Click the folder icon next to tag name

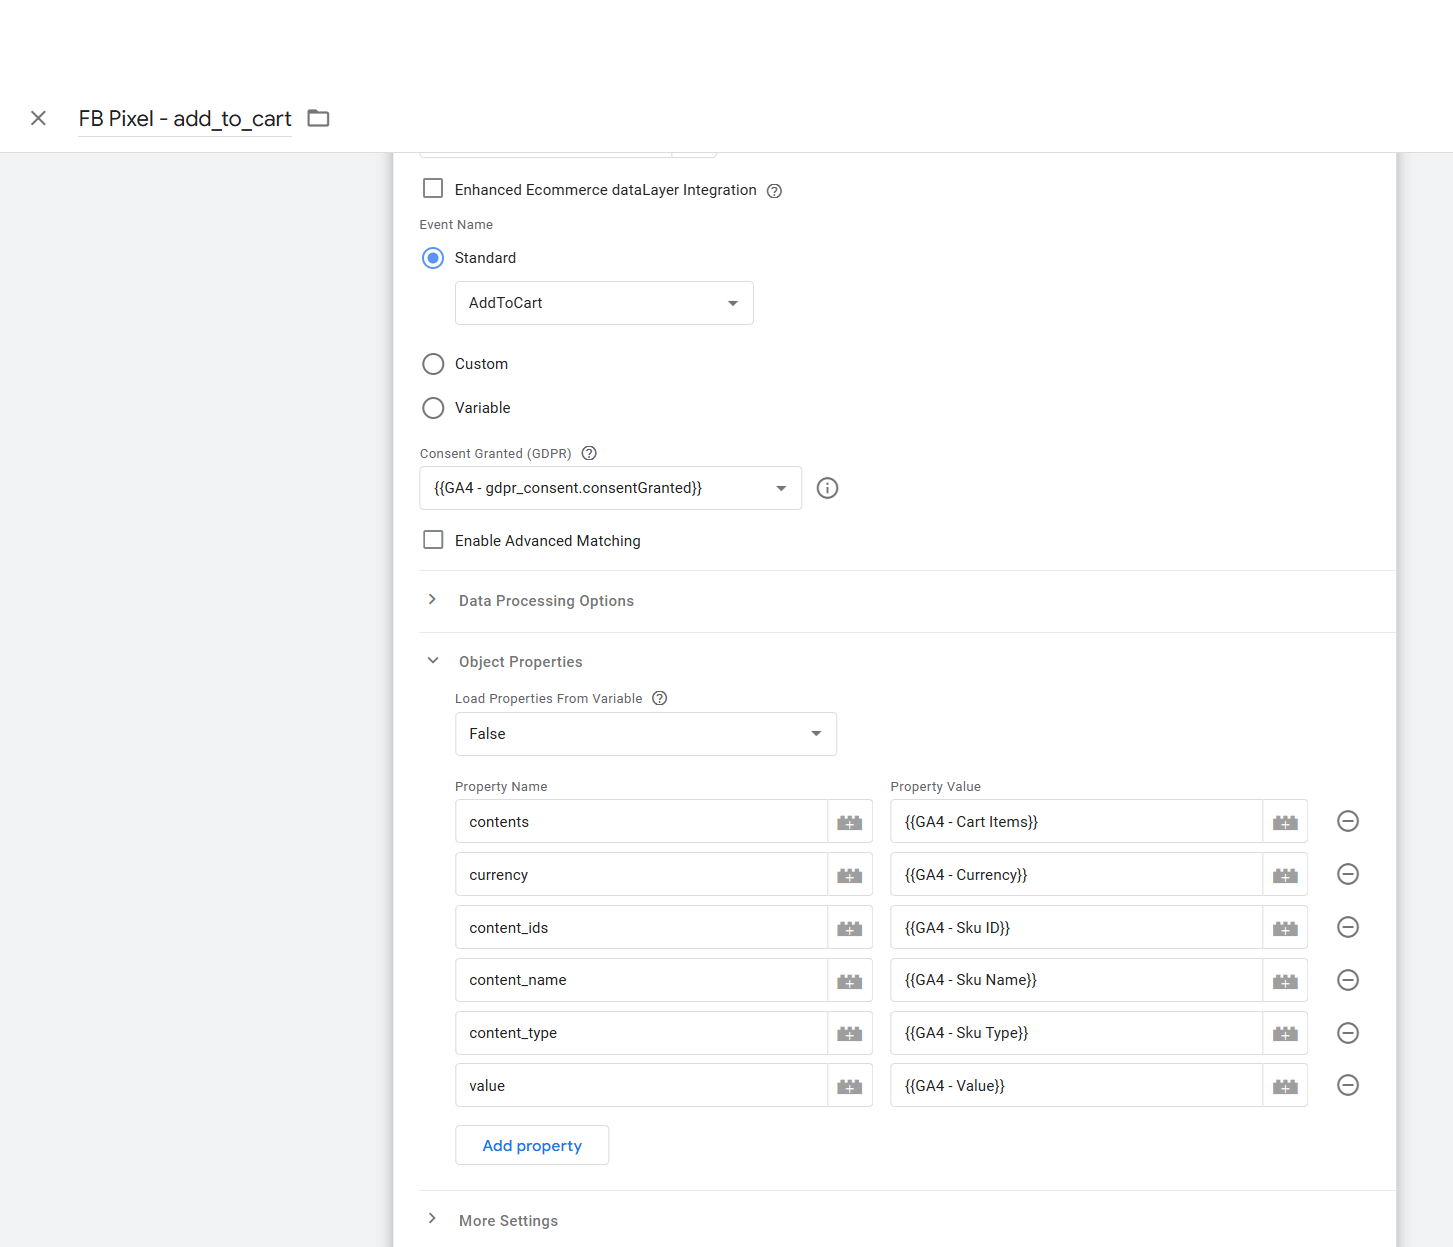point(318,118)
